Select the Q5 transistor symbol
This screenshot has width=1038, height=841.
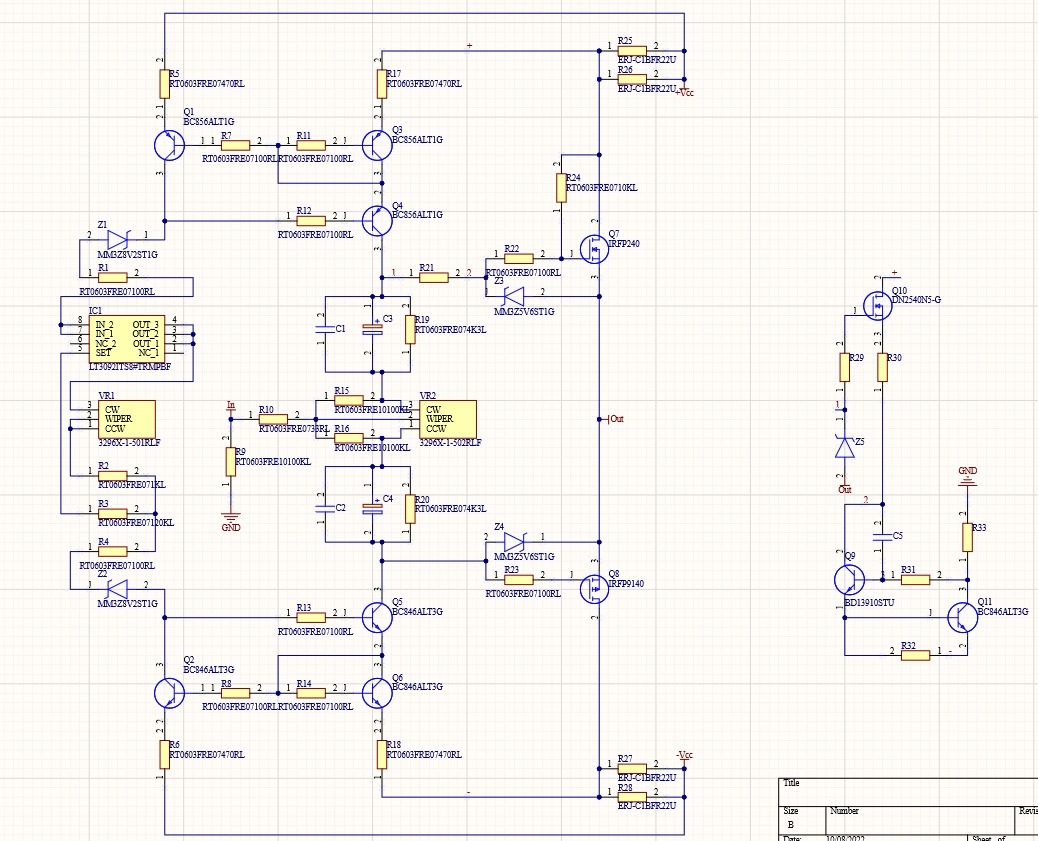tap(377, 617)
